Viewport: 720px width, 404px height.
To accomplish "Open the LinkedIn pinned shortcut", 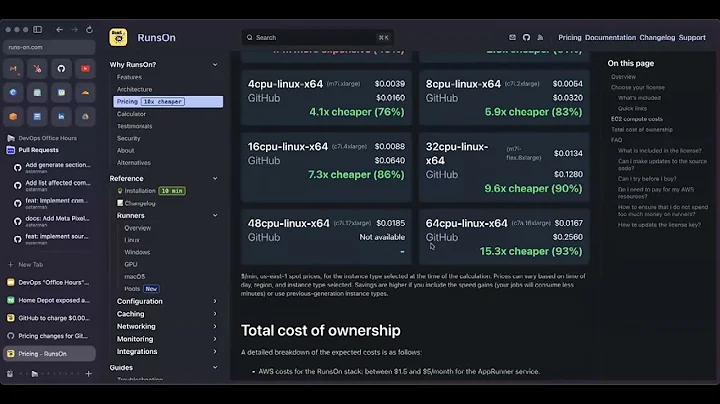I will coord(61,117).
